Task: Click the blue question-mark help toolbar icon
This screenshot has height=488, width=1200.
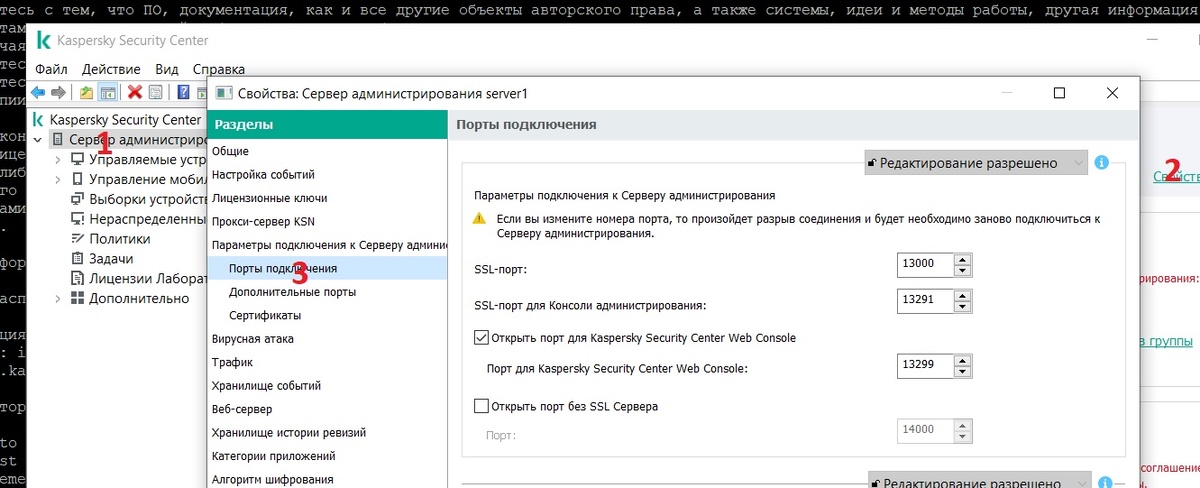Action: [184, 93]
